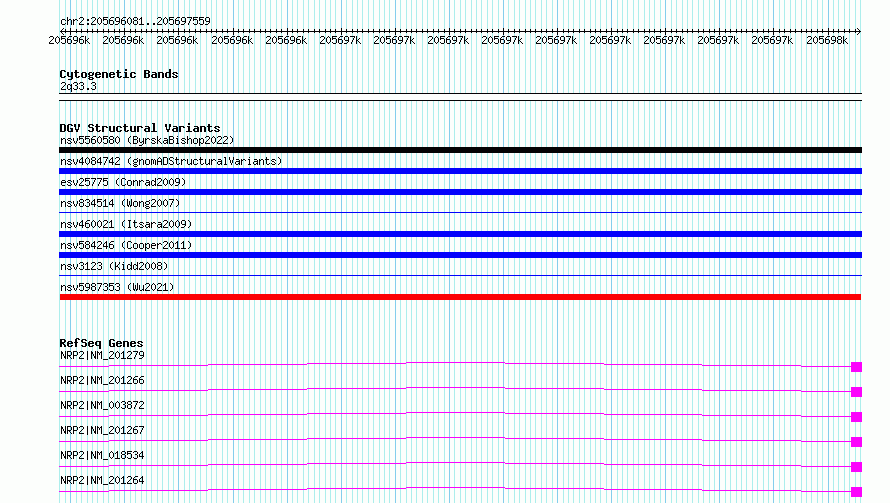Open variant nsv5560580 (ByrskaBishop2022) label
The width and height of the screenshot is (890, 503).
coord(147,140)
